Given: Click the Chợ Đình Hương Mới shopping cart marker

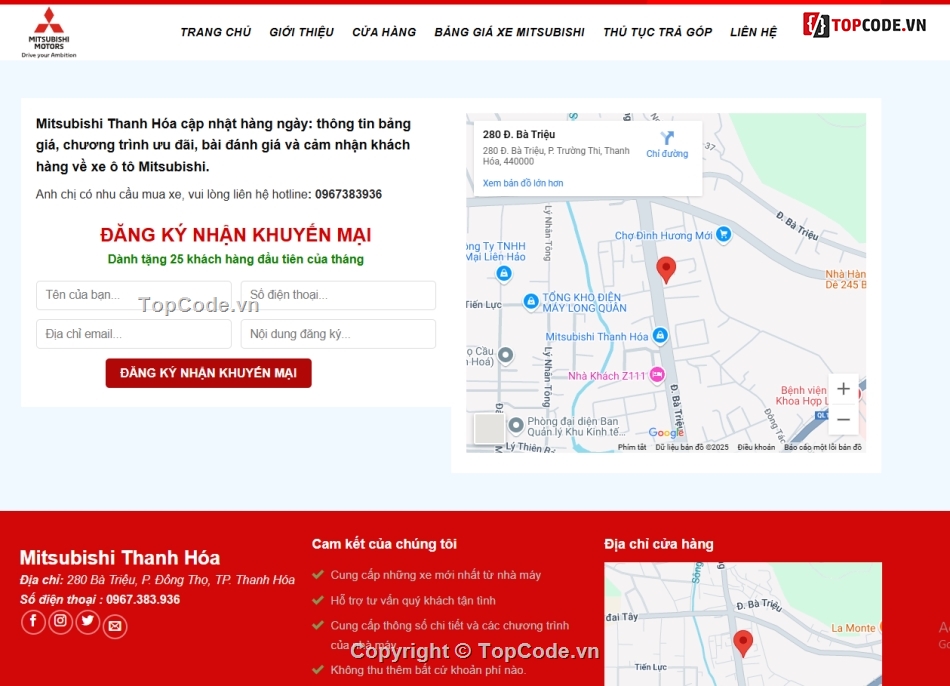Looking at the screenshot, I should [x=723, y=234].
